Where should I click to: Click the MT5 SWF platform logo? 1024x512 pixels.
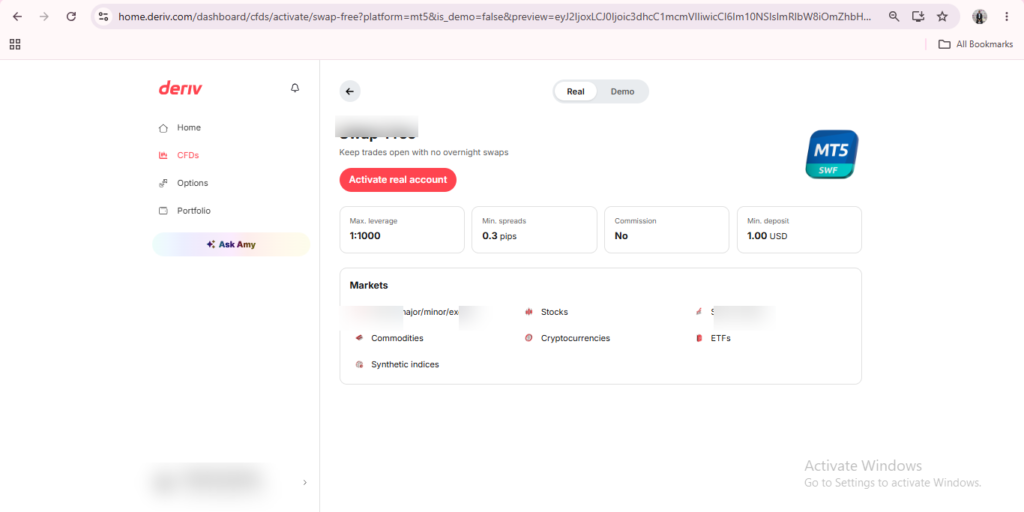point(831,154)
